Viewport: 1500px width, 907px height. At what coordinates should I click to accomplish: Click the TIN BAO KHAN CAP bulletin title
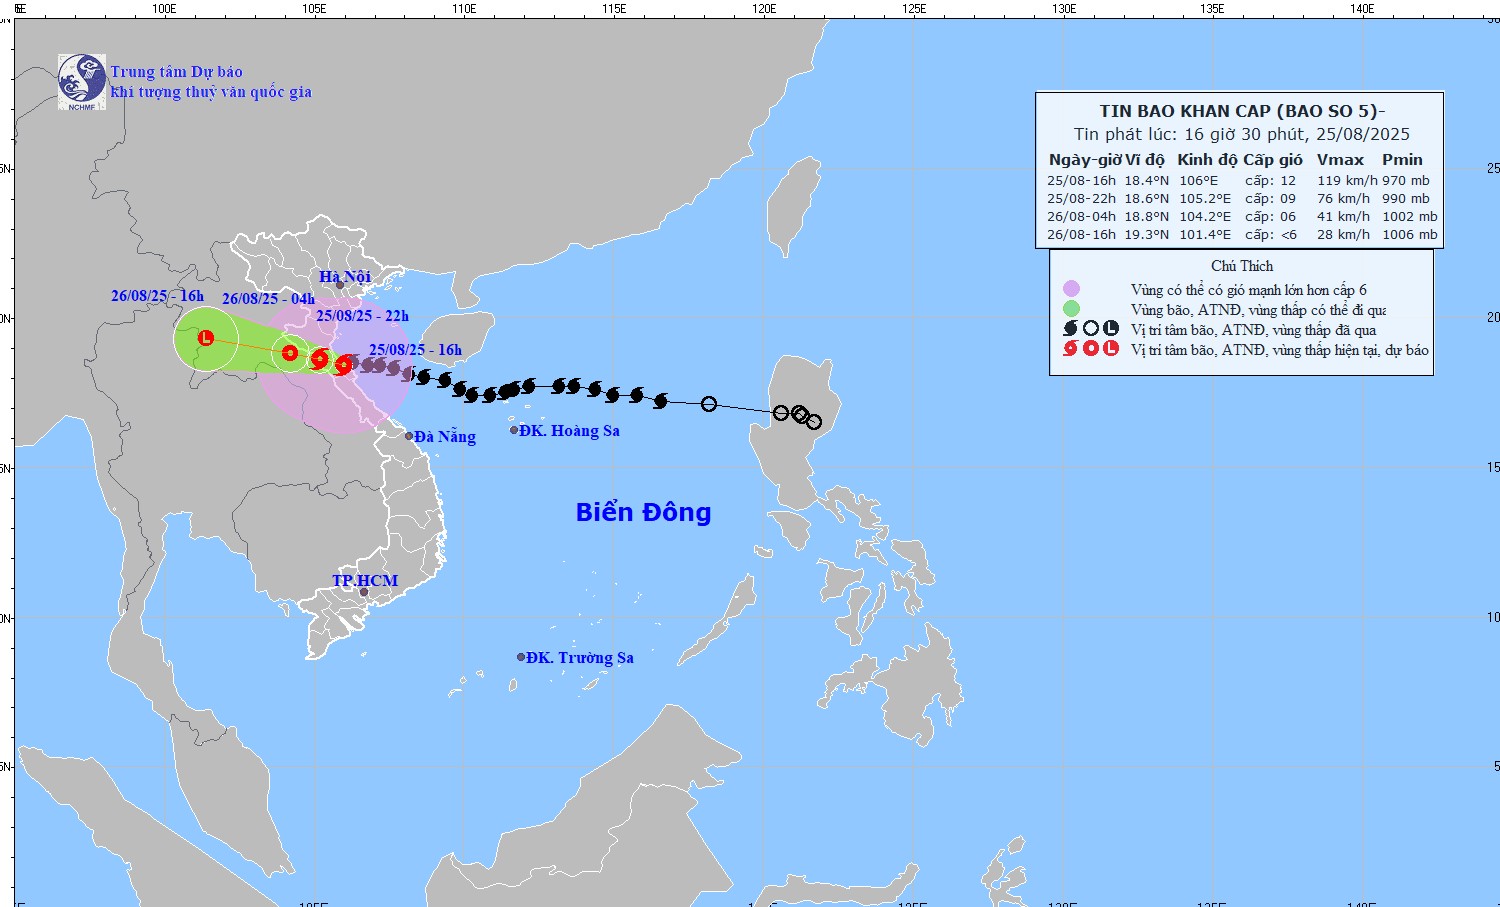pos(1242,111)
